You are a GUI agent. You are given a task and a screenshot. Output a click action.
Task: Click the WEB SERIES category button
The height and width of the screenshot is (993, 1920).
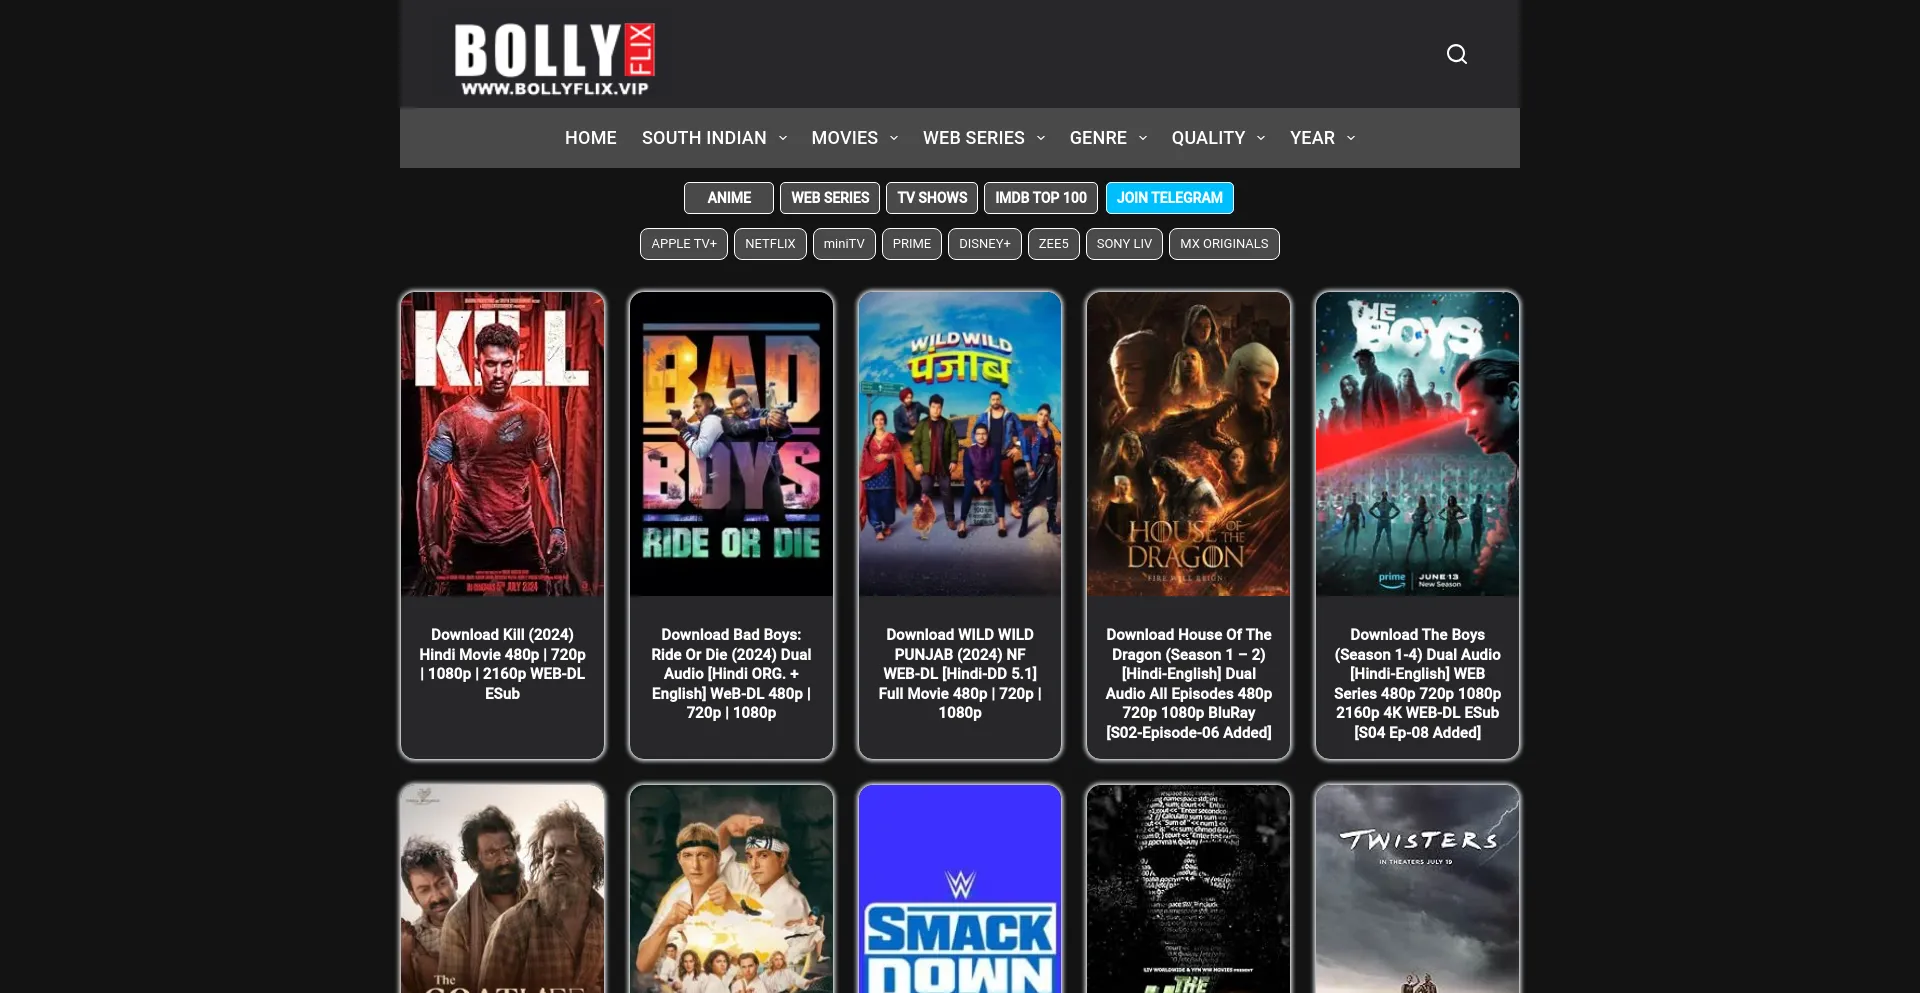830,198
